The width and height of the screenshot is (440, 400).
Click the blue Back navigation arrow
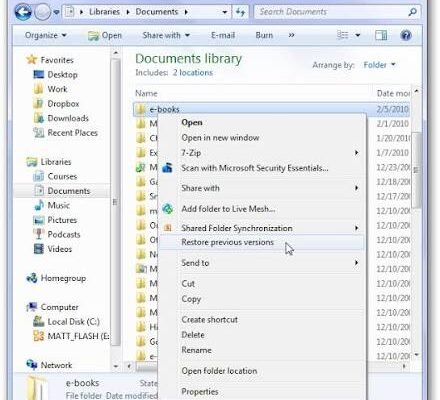point(23,12)
